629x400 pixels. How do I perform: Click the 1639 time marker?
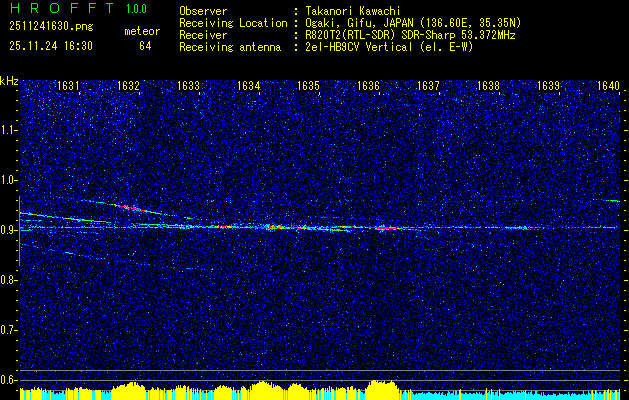click(x=548, y=85)
